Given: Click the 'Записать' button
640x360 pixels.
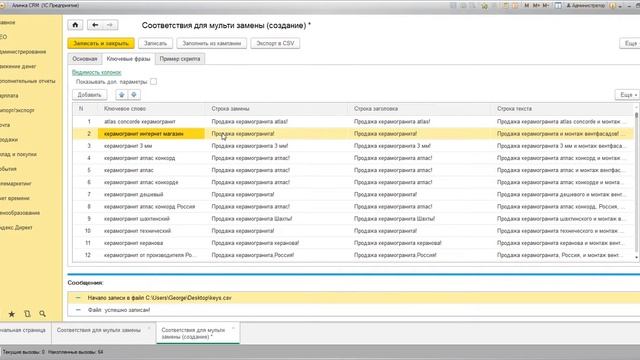Looking at the screenshot, I should pyautogui.click(x=155, y=43).
